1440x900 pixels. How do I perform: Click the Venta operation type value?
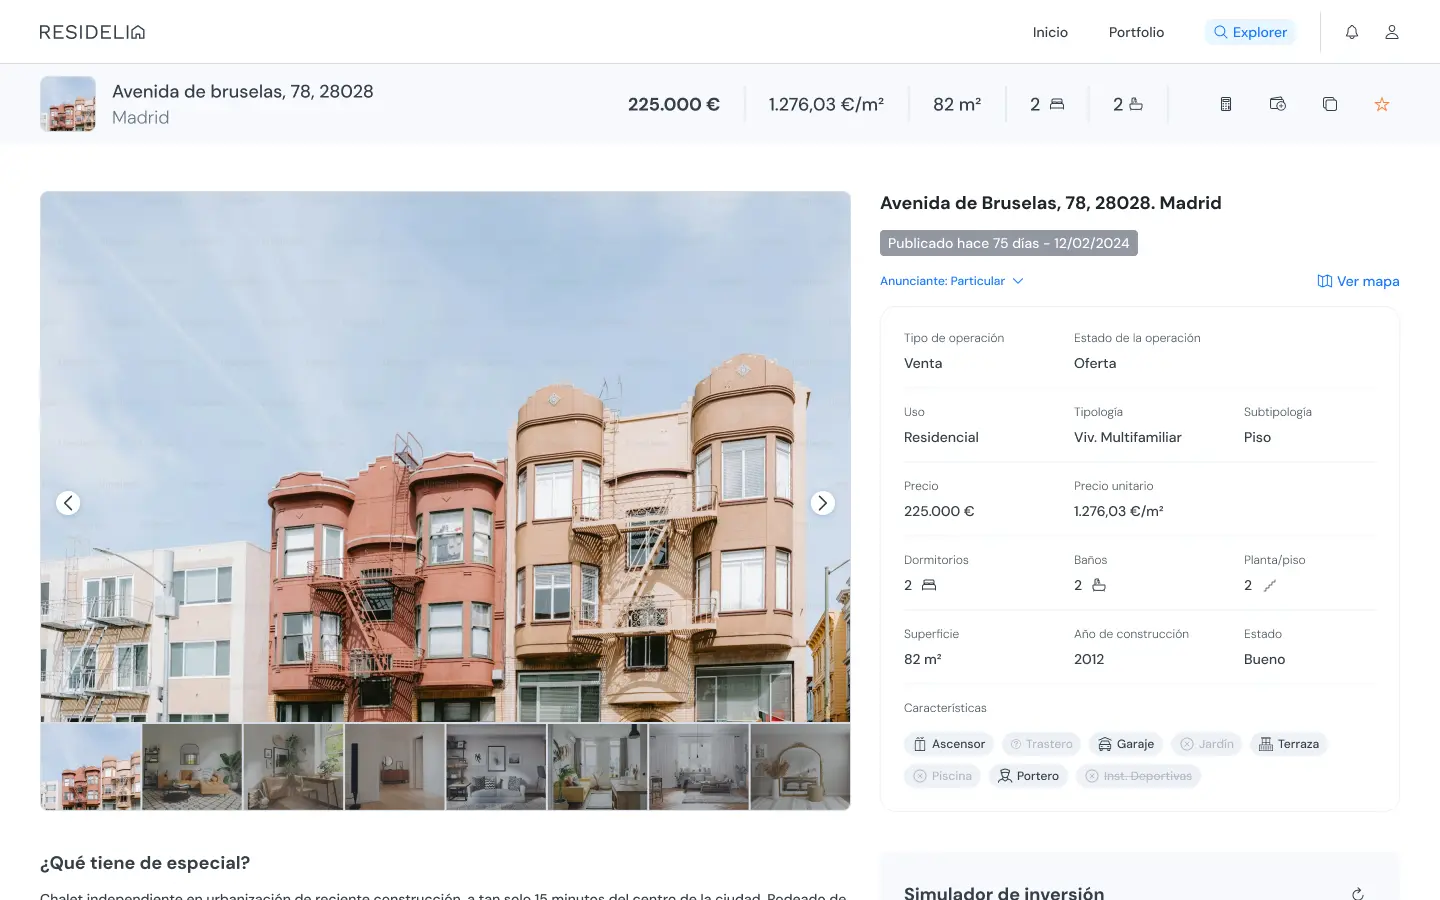(923, 363)
